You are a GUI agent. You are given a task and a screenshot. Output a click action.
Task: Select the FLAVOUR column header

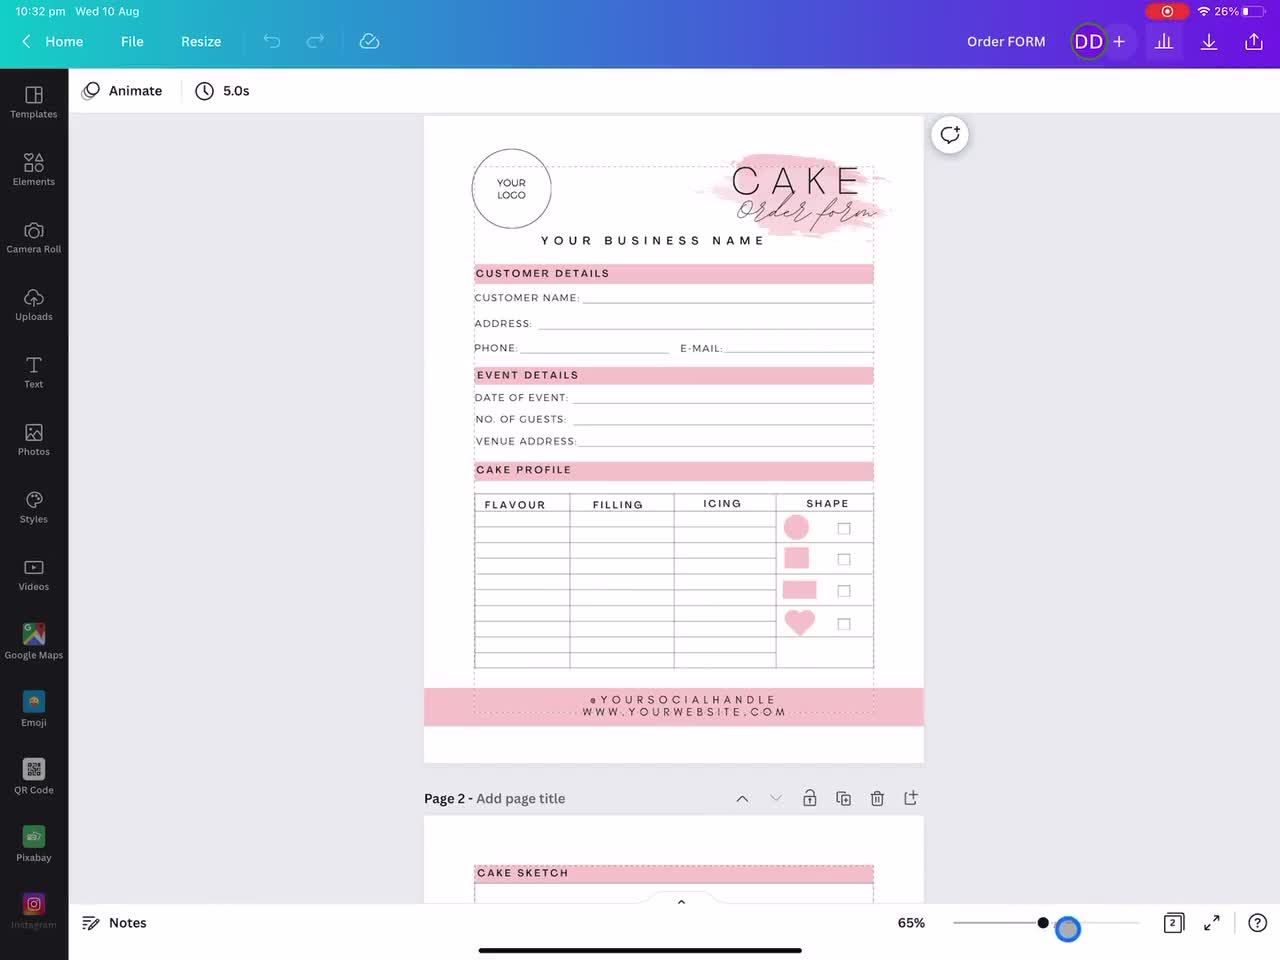click(515, 505)
